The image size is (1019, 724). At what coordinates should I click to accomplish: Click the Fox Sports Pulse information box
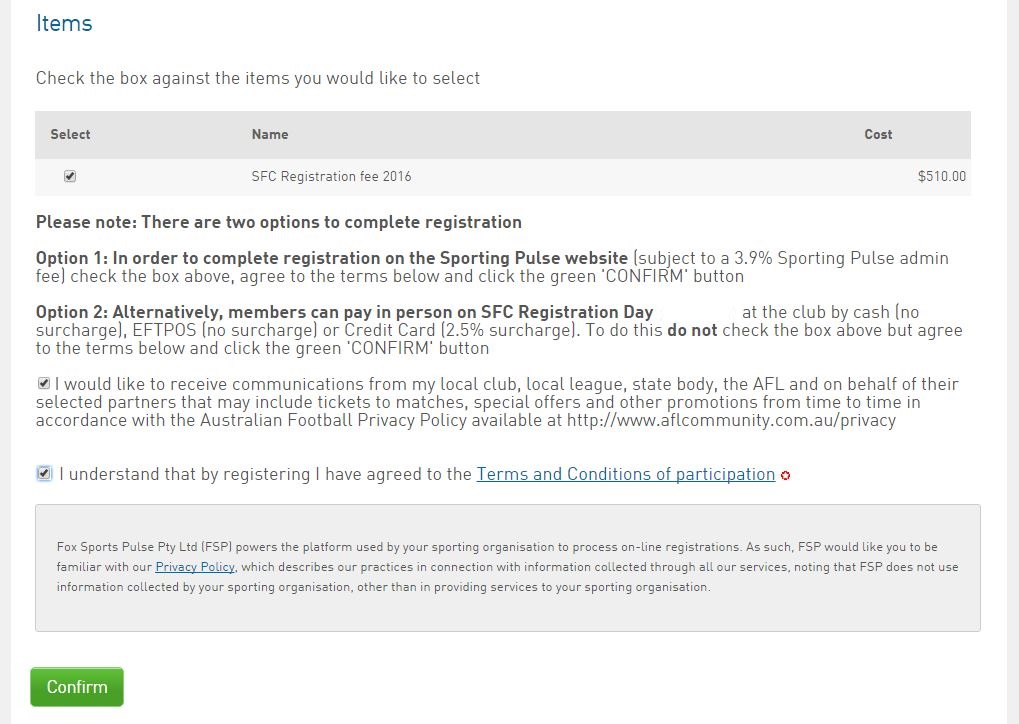(x=508, y=567)
